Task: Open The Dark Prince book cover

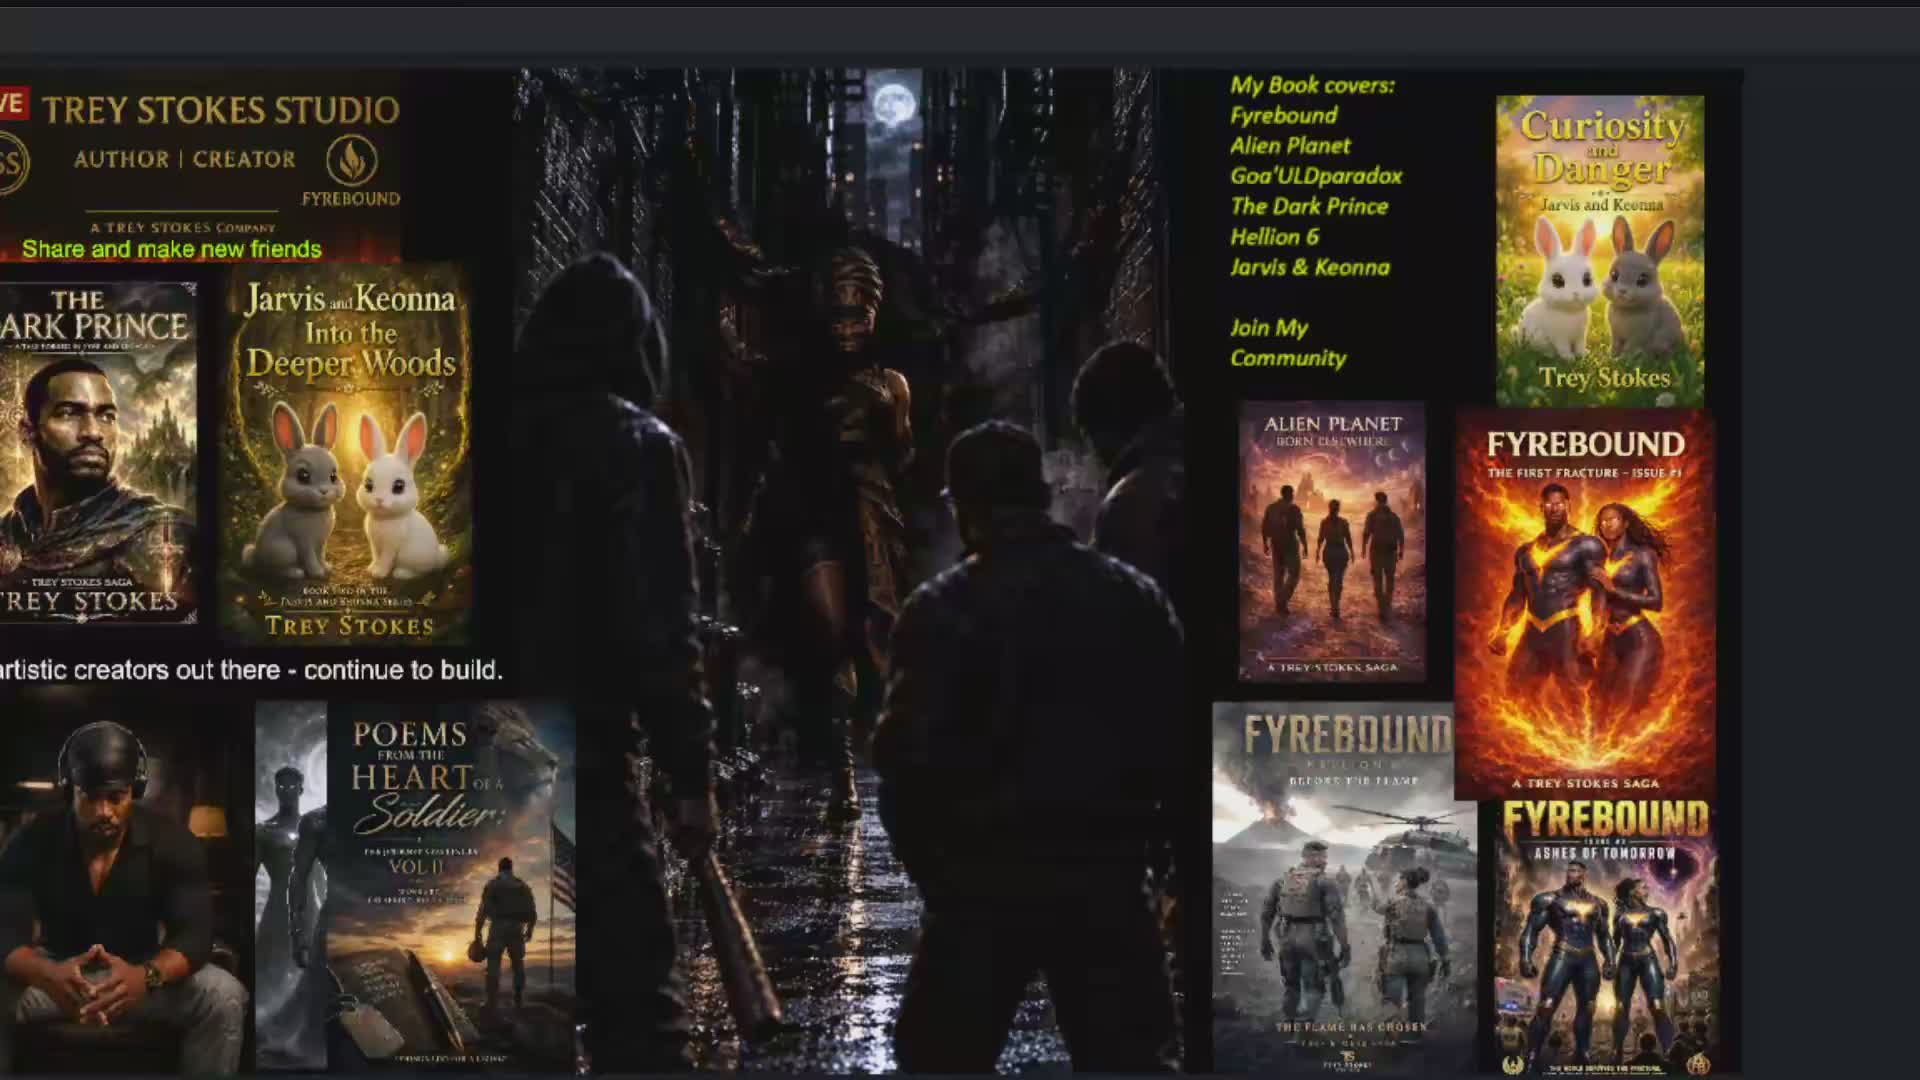Action: 98,452
